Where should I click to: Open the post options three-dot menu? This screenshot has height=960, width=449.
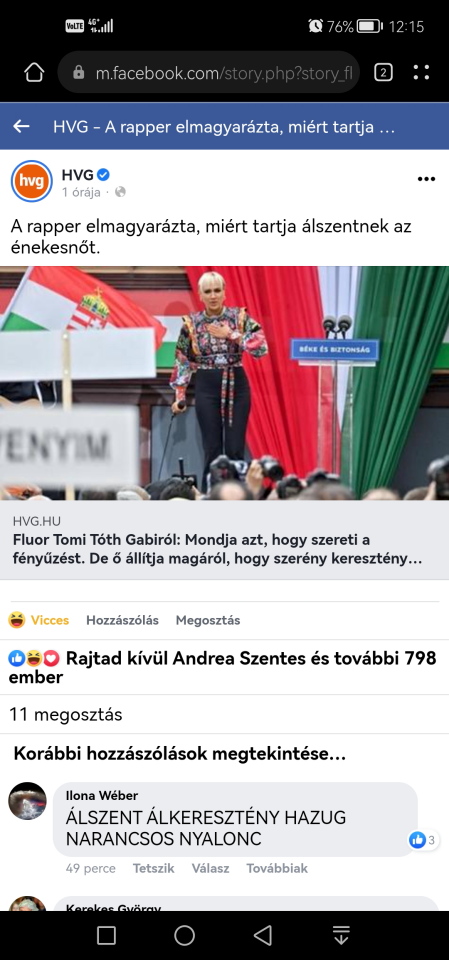tap(426, 179)
